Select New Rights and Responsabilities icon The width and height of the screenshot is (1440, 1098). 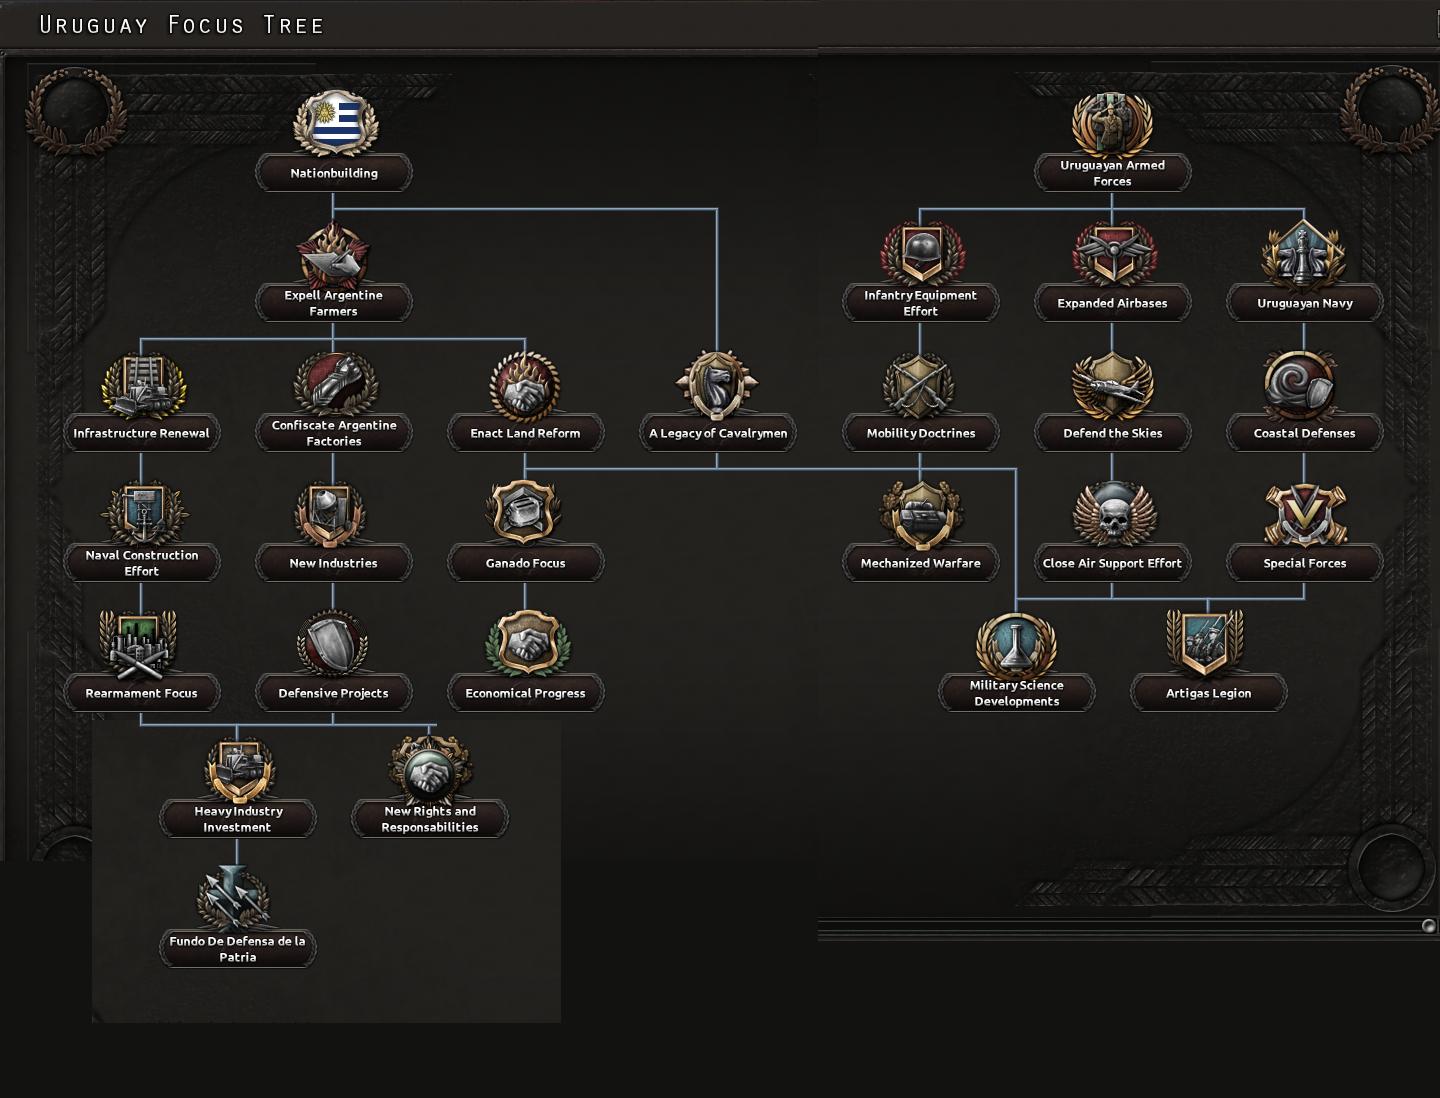[x=430, y=769]
